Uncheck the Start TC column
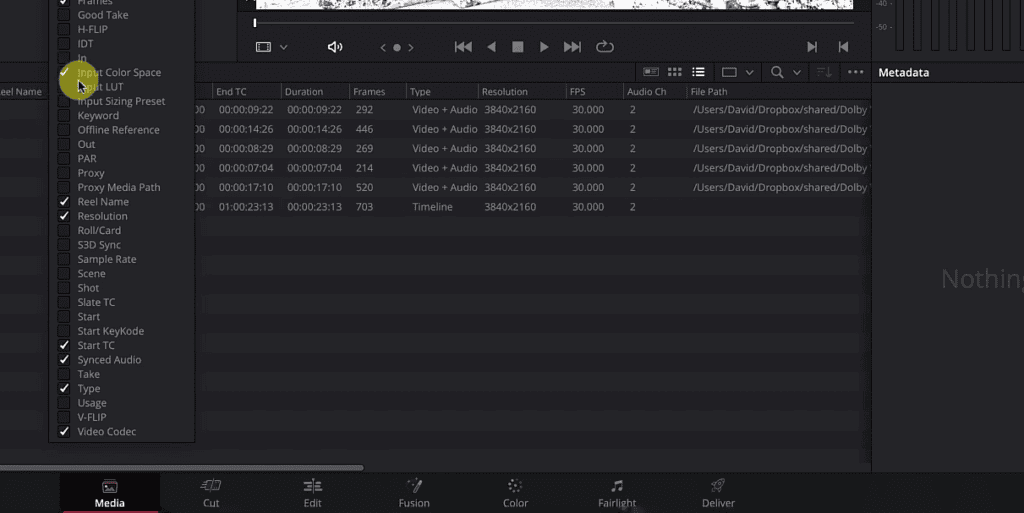The width and height of the screenshot is (1024, 513). coord(64,345)
